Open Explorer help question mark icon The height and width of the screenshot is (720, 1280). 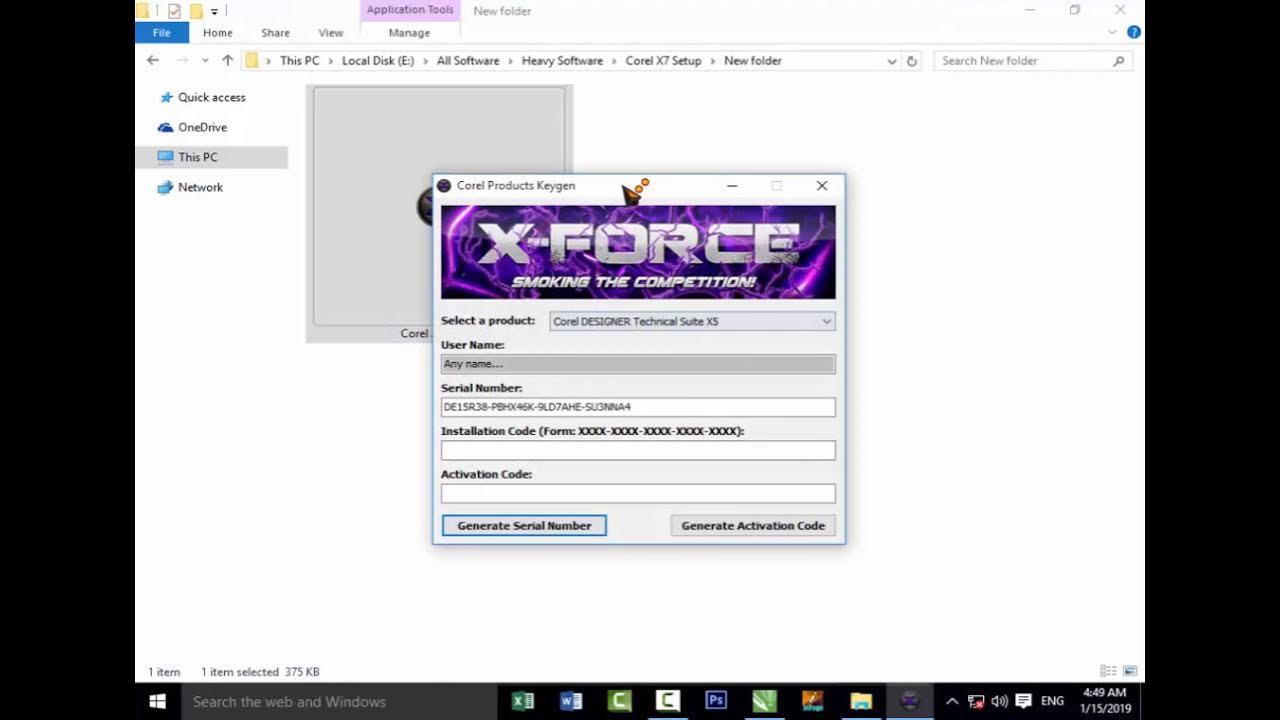click(x=1133, y=33)
